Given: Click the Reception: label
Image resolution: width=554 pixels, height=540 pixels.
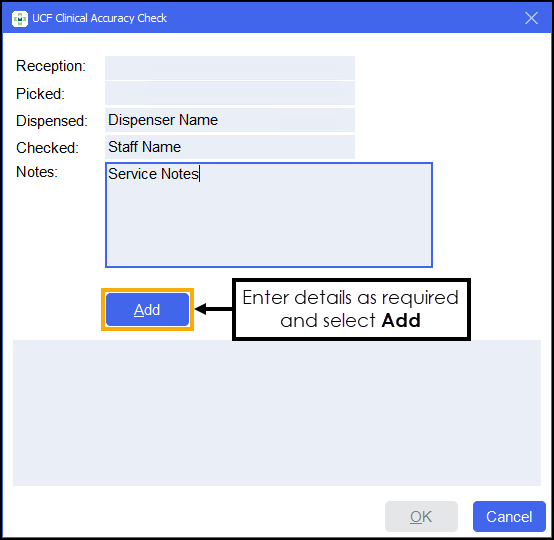Looking at the screenshot, I should pyautogui.click(x=51, y=66).
